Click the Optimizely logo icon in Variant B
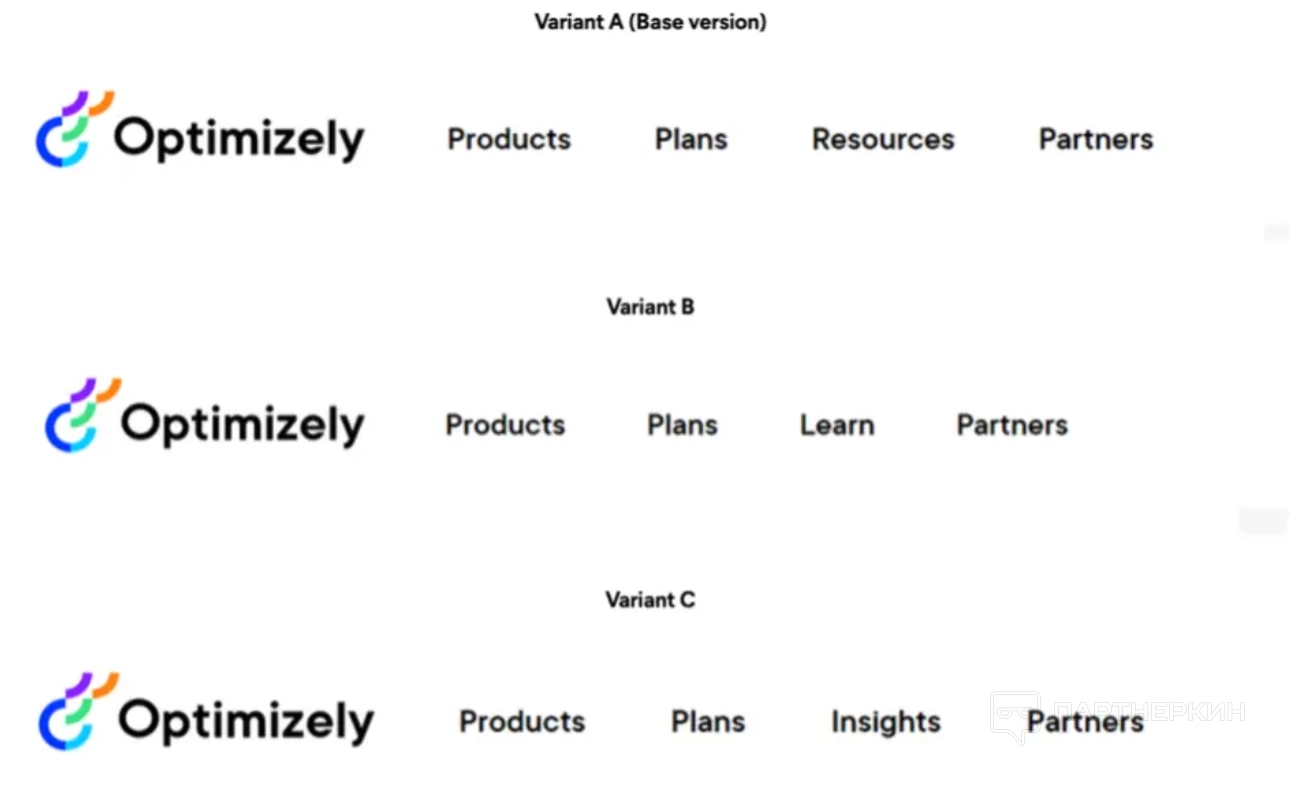The image size is (1297, 798). click(x=82, y=415)
